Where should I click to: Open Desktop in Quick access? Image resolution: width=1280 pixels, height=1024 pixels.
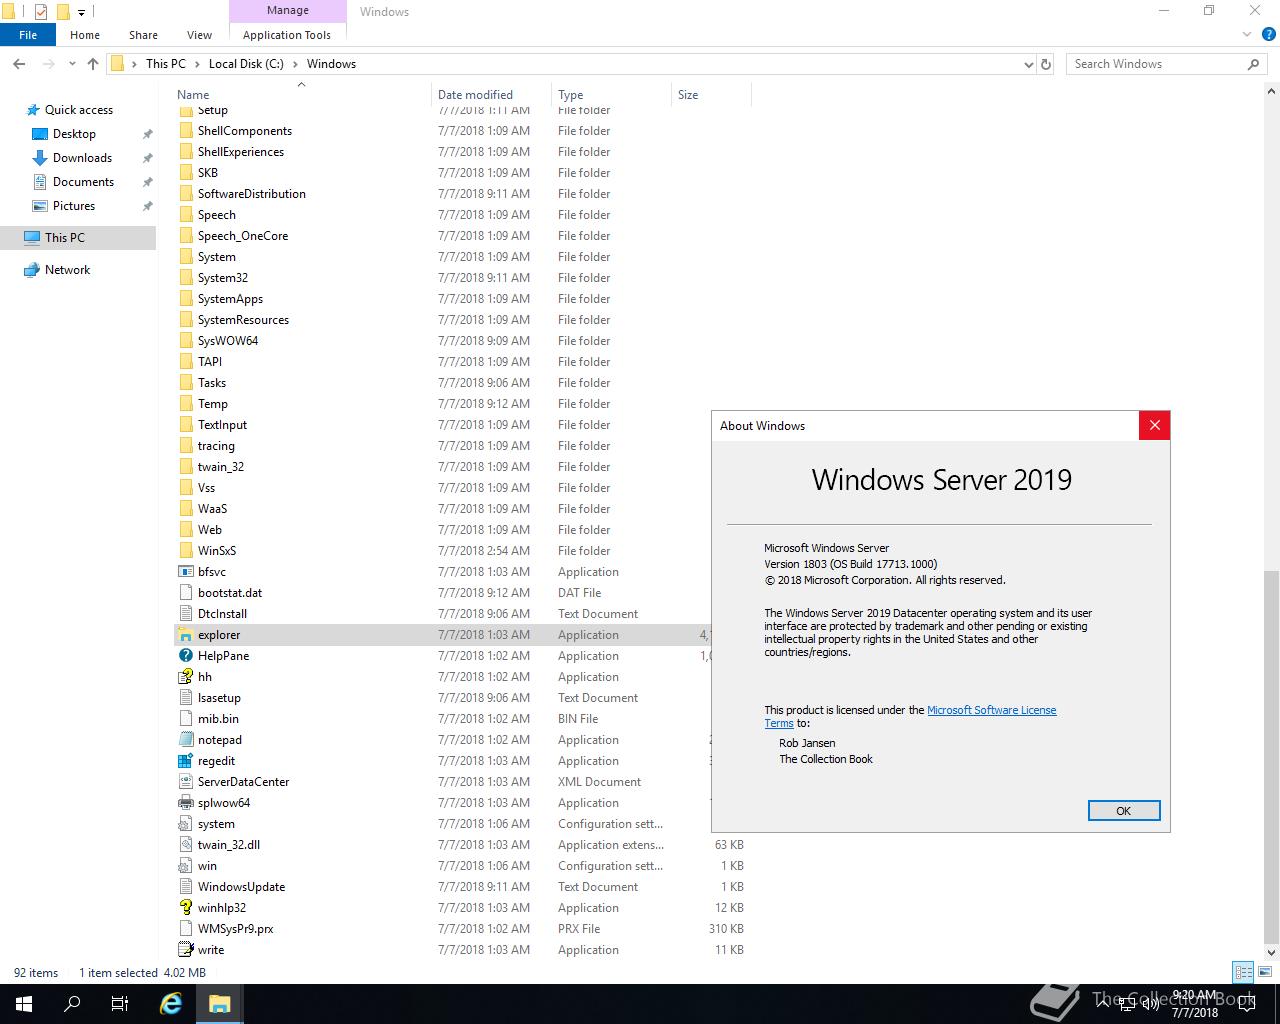coord(74,134)
